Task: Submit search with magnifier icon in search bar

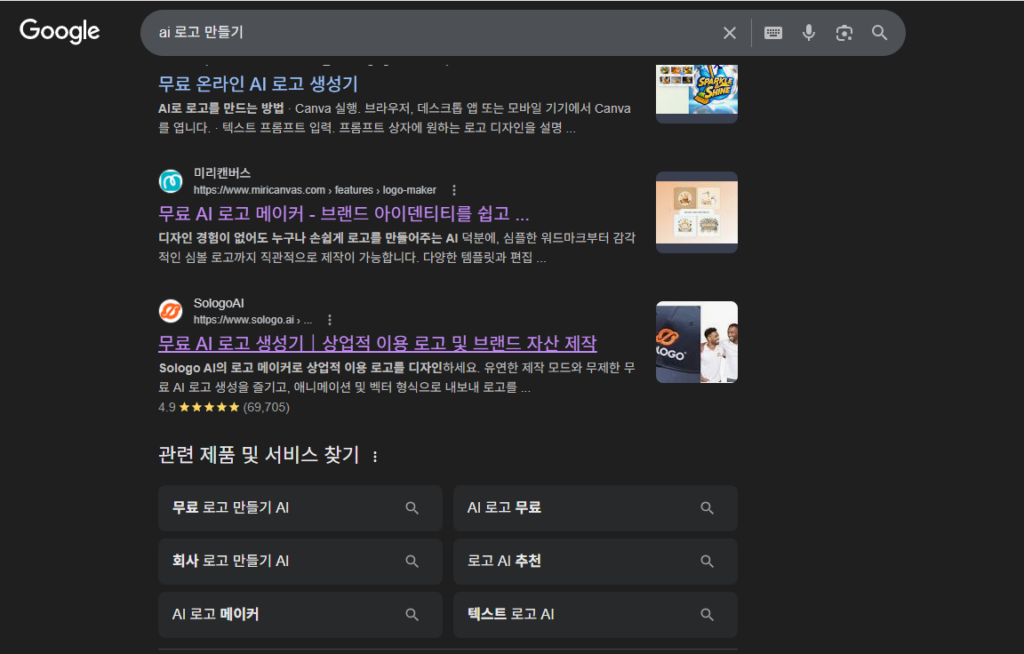Action: tap(880, 33)
